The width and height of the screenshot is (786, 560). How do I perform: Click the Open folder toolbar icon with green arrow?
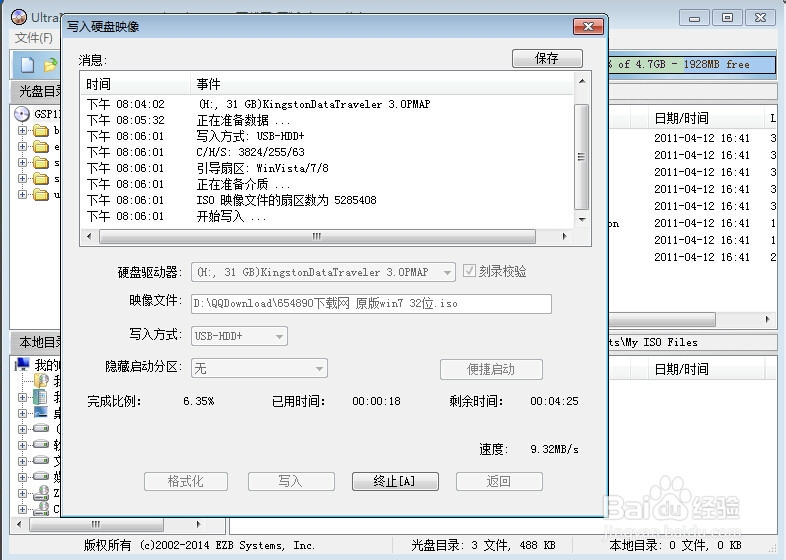click(x=51, y=65)
